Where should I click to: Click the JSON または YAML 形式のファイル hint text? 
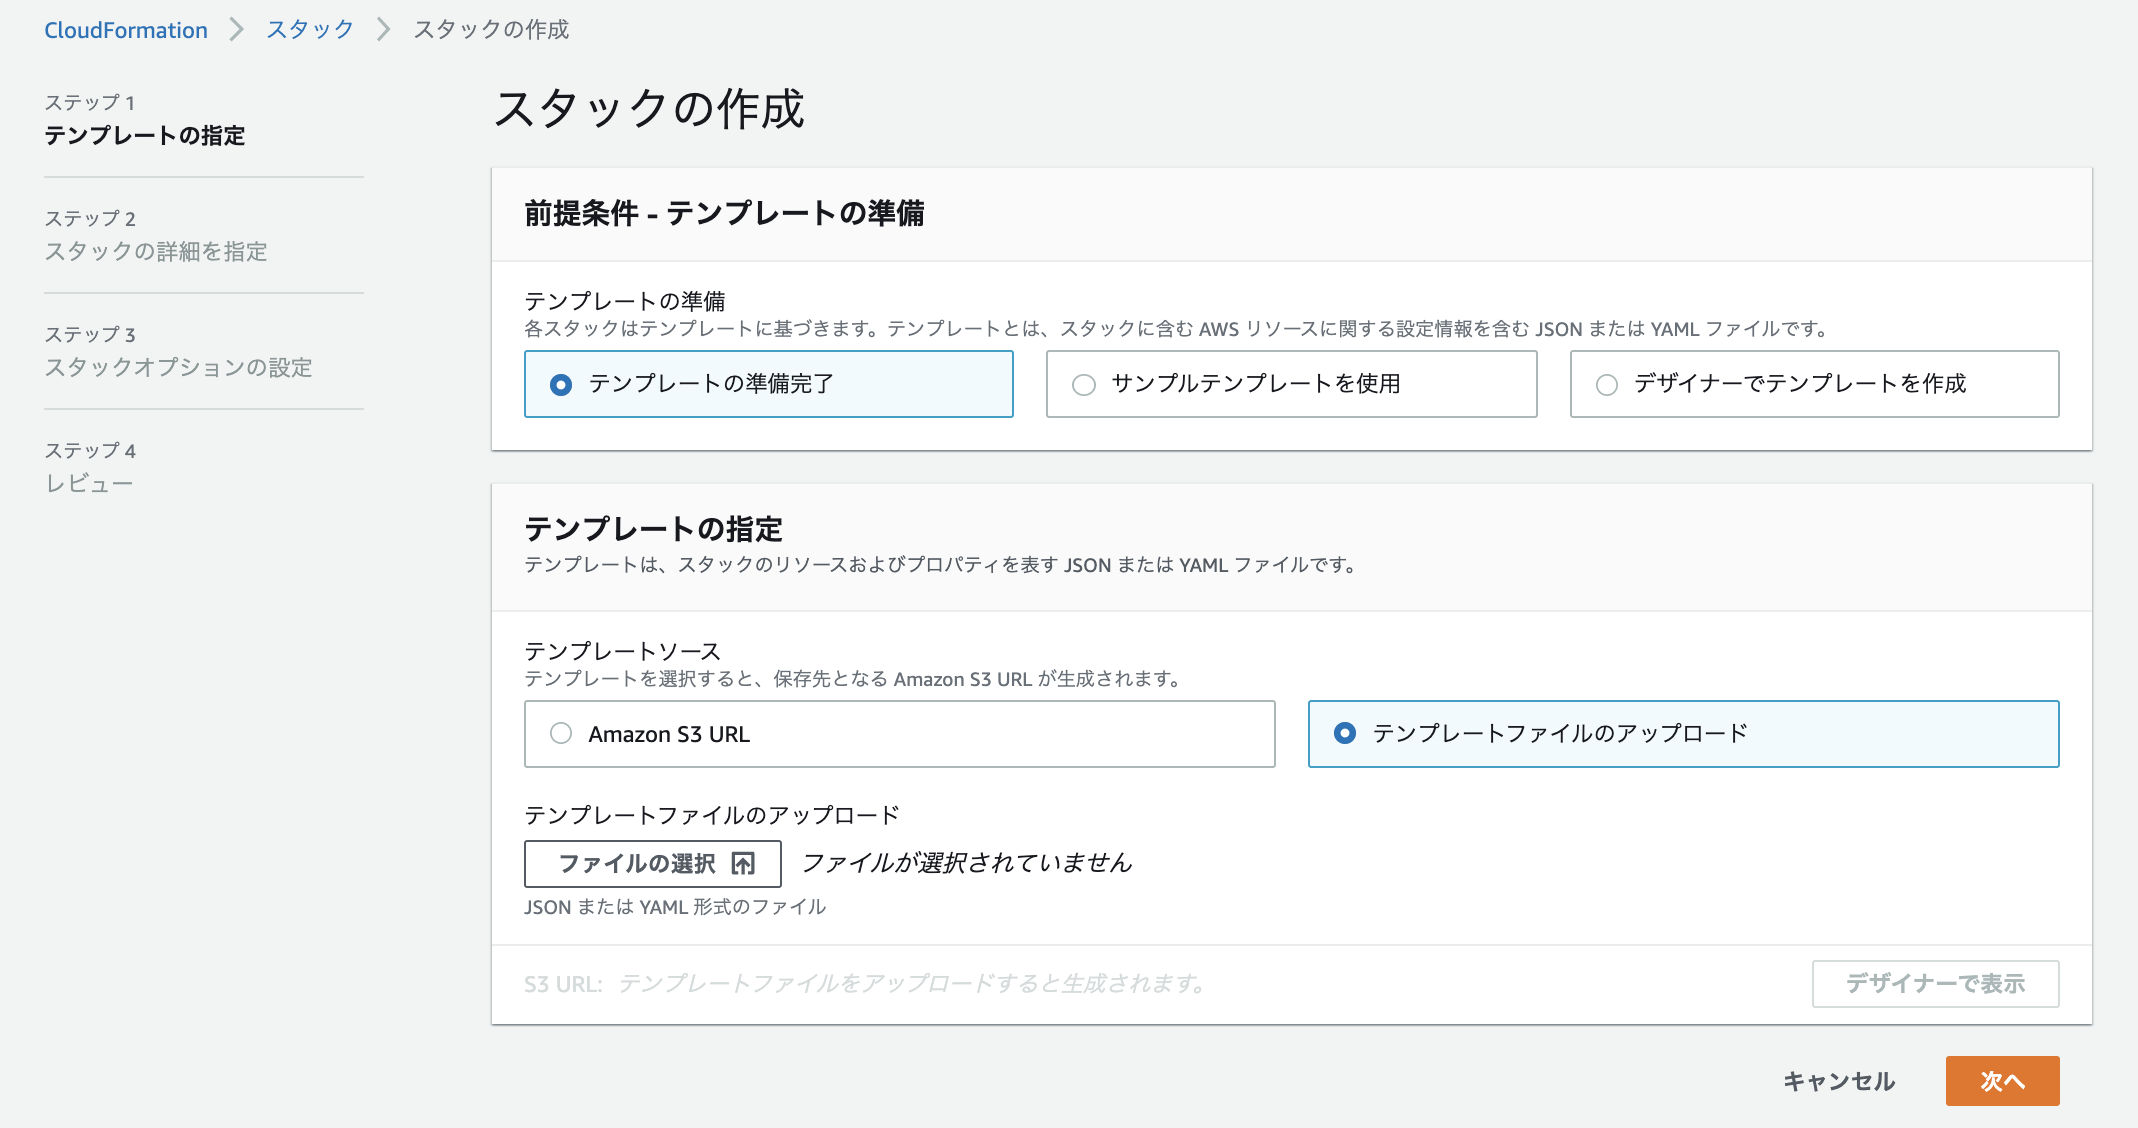click(x=675, y=907)
